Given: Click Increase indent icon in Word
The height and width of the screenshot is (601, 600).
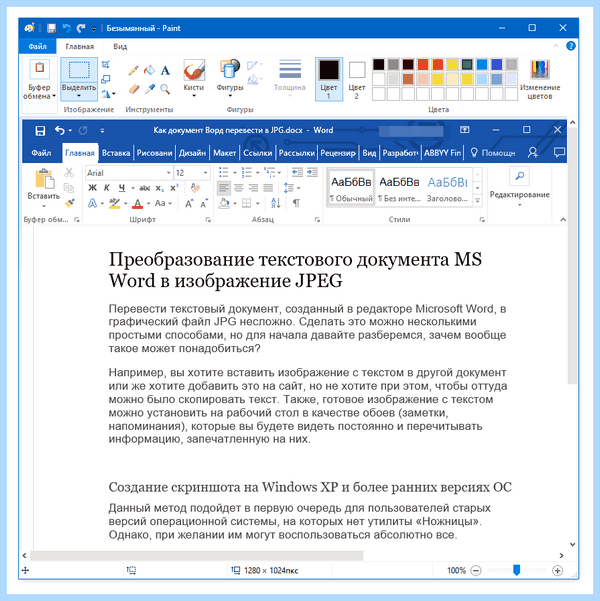Looking at the screenshot, I should point(312,172).
